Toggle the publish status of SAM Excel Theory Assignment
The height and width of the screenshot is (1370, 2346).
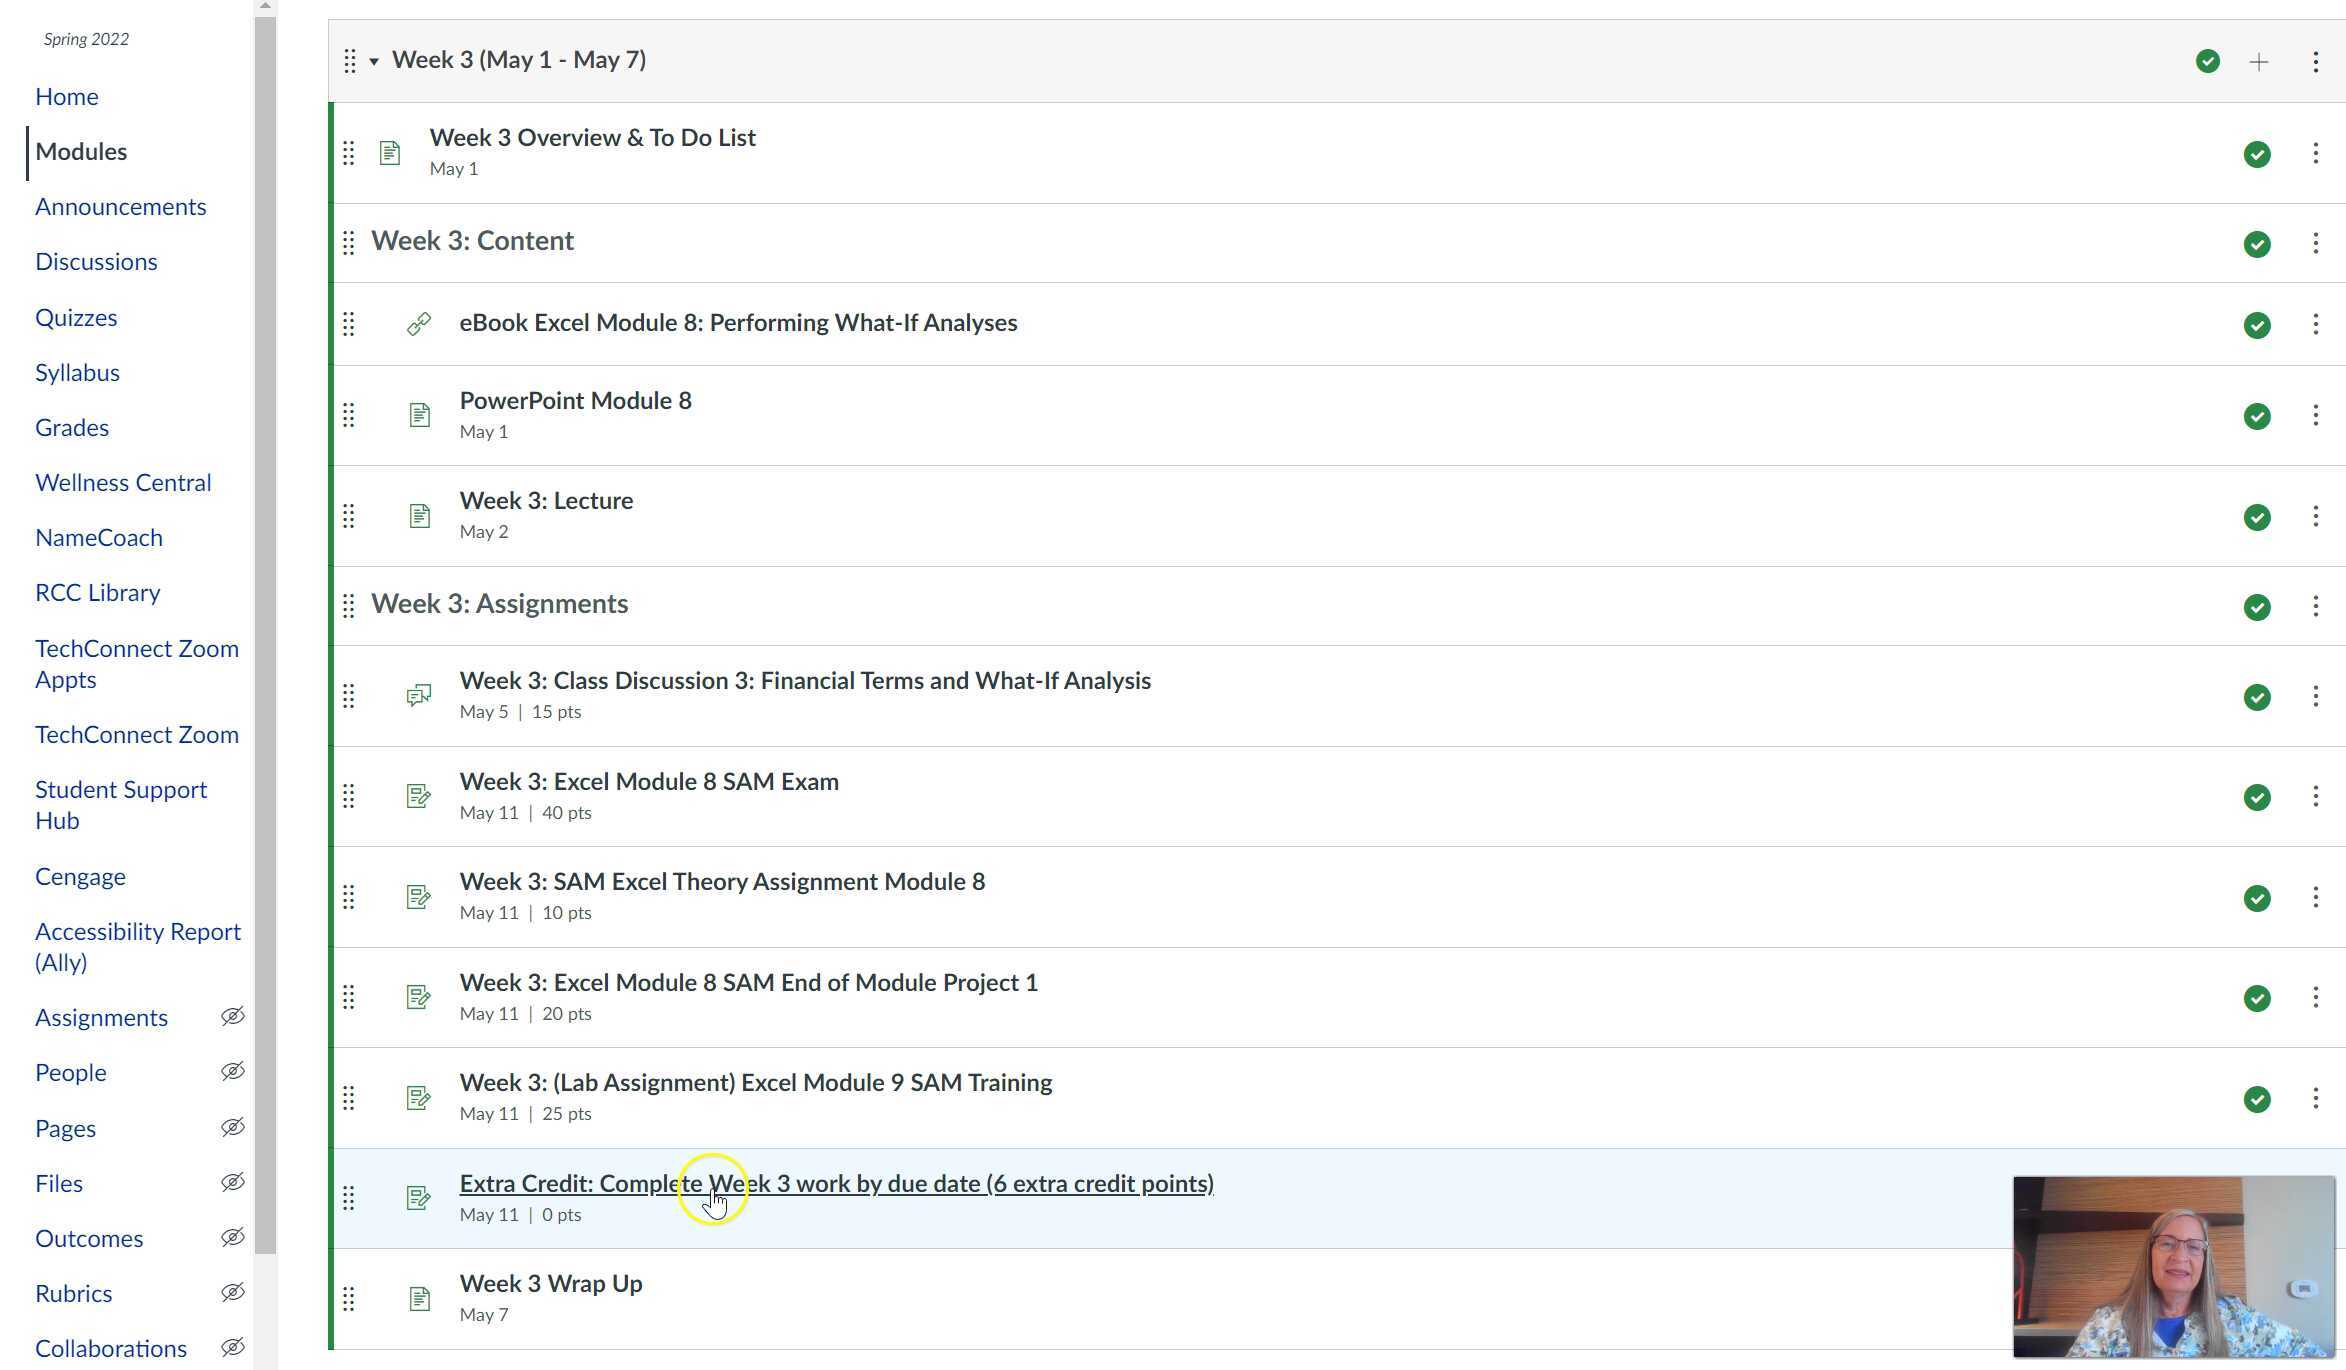pos(2256,898)
